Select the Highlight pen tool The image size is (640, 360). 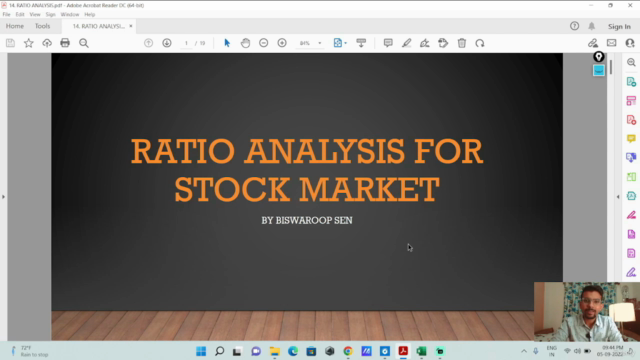[406, 43]
